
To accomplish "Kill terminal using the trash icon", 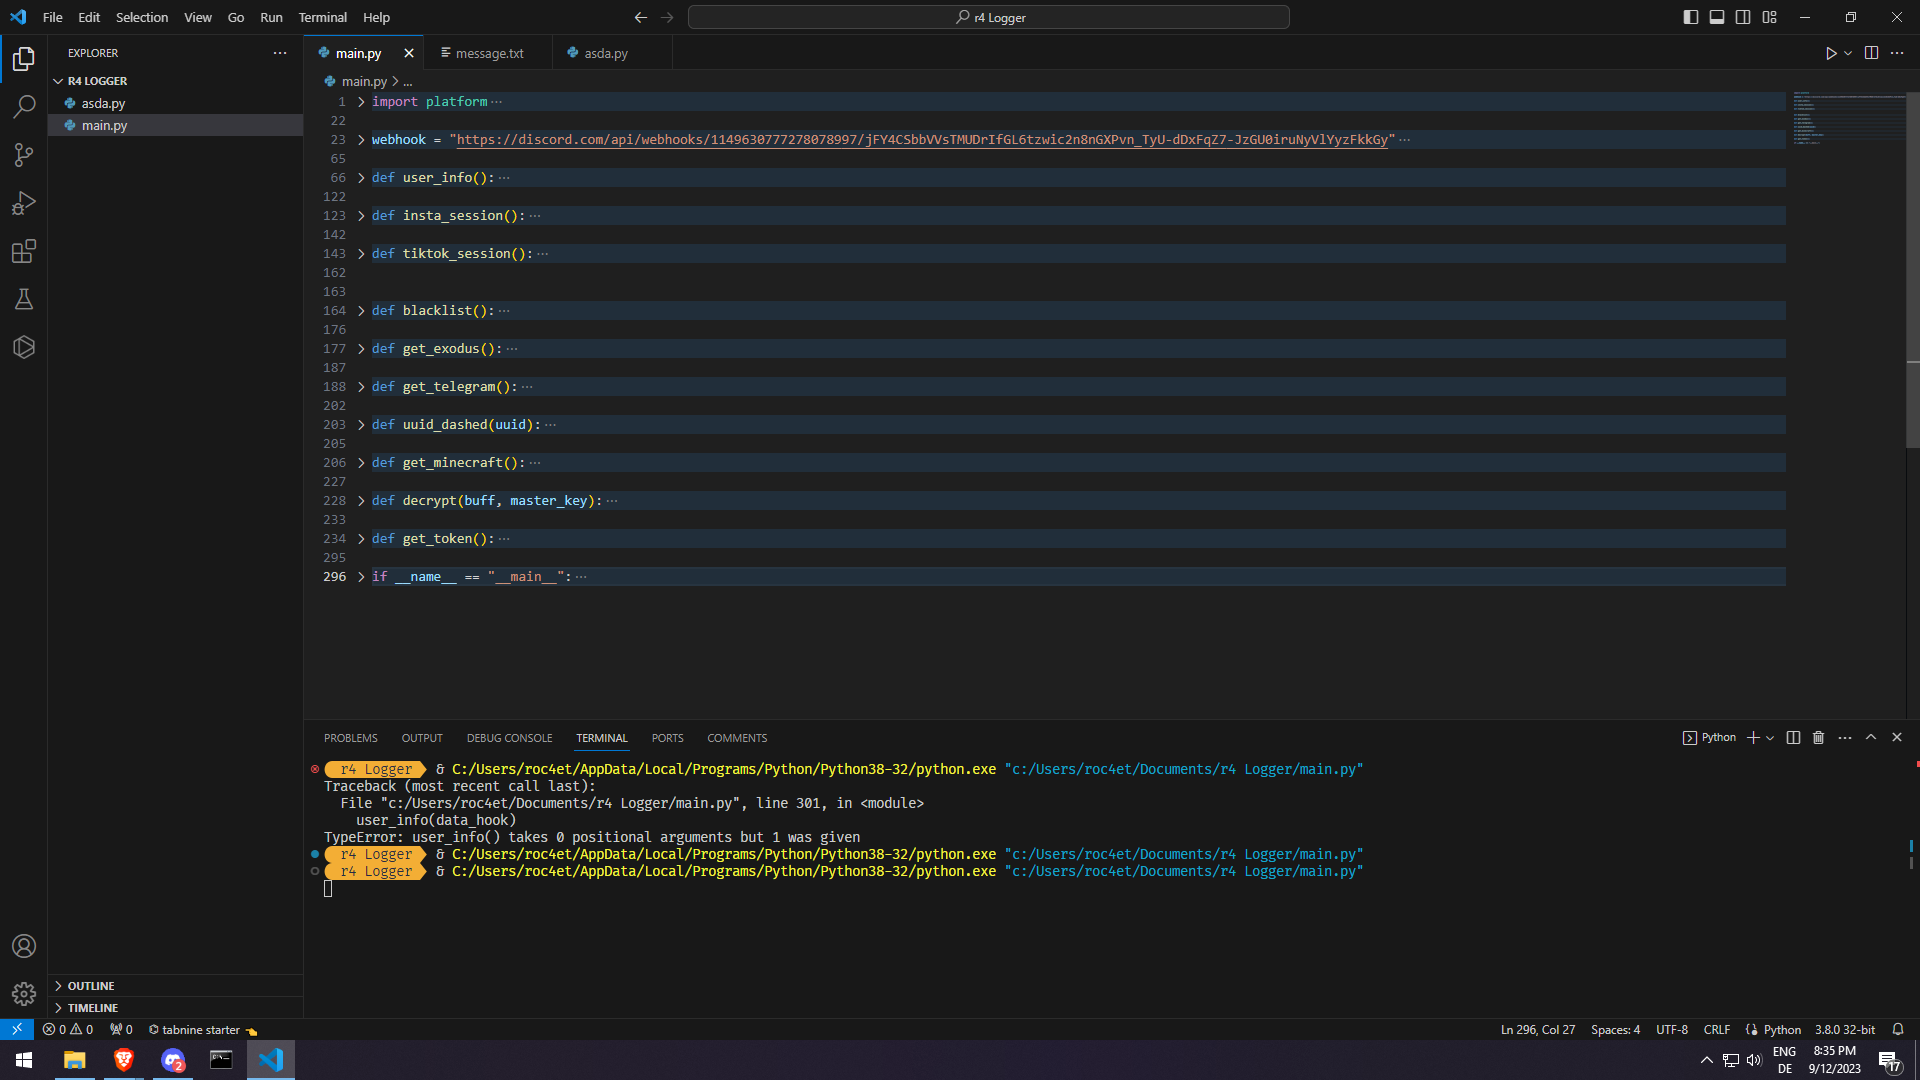I will click(1818, 738).
